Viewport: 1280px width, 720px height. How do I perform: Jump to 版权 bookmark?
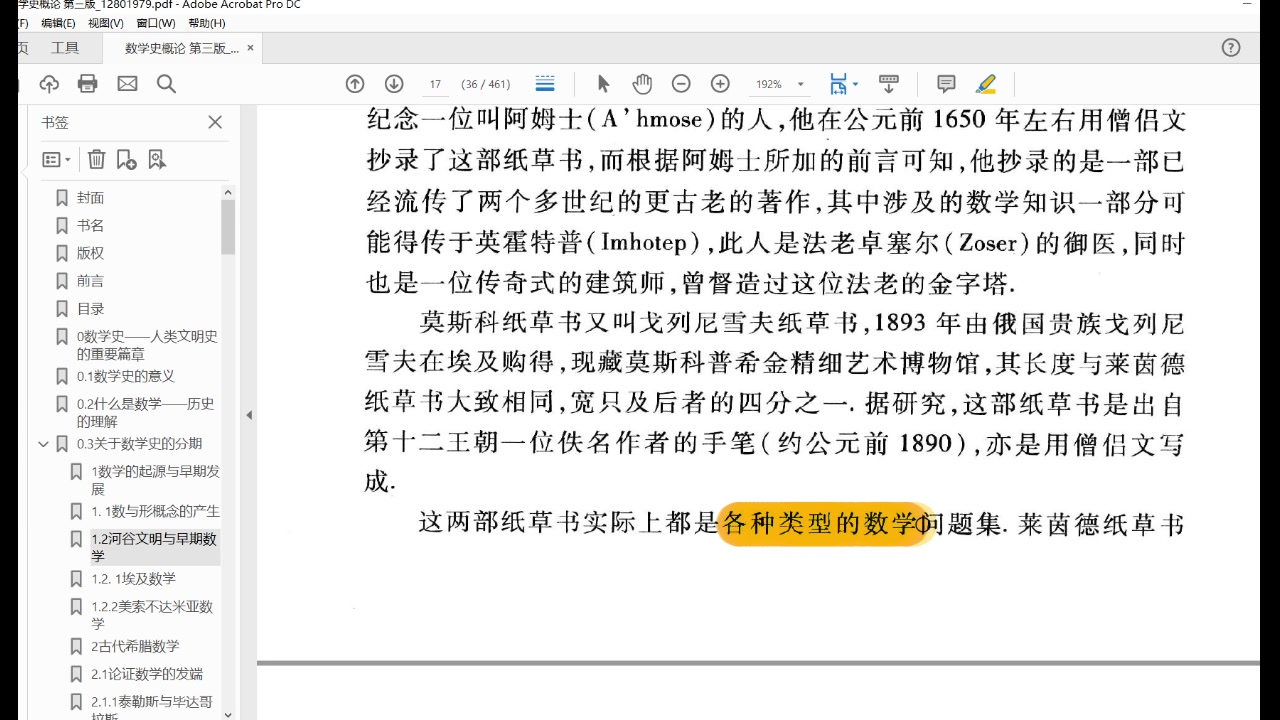pyautogui.click(x=90, y=253)
